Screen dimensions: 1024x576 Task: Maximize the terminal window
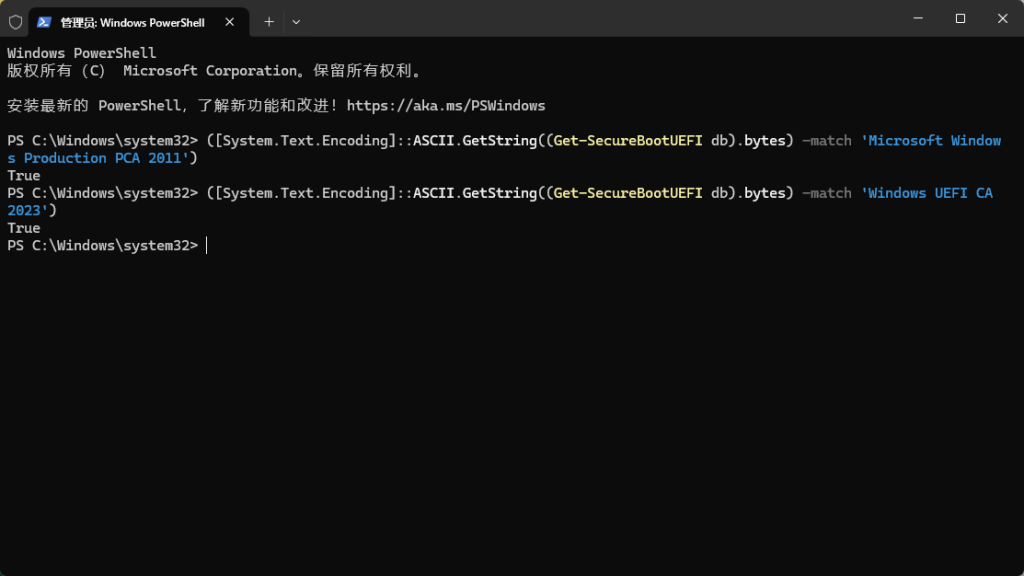[960, 18]
